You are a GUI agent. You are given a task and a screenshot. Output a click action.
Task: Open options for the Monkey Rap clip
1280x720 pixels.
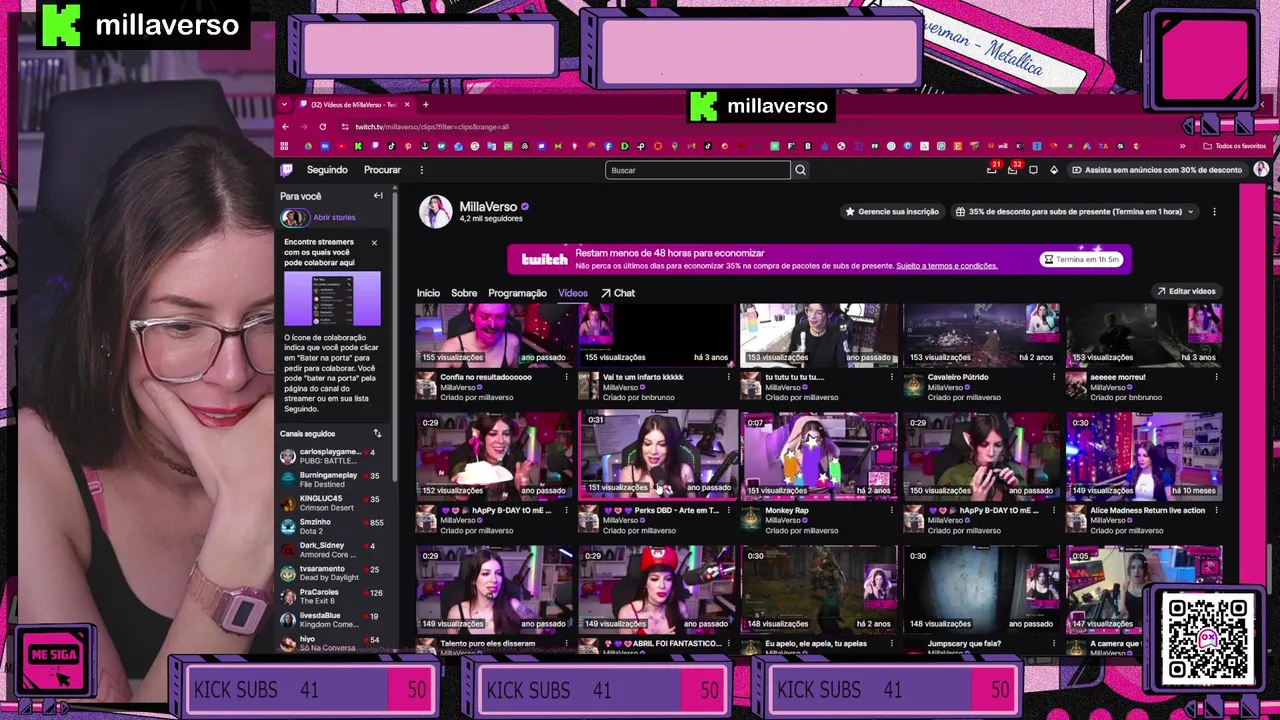(x=891, y=510)
